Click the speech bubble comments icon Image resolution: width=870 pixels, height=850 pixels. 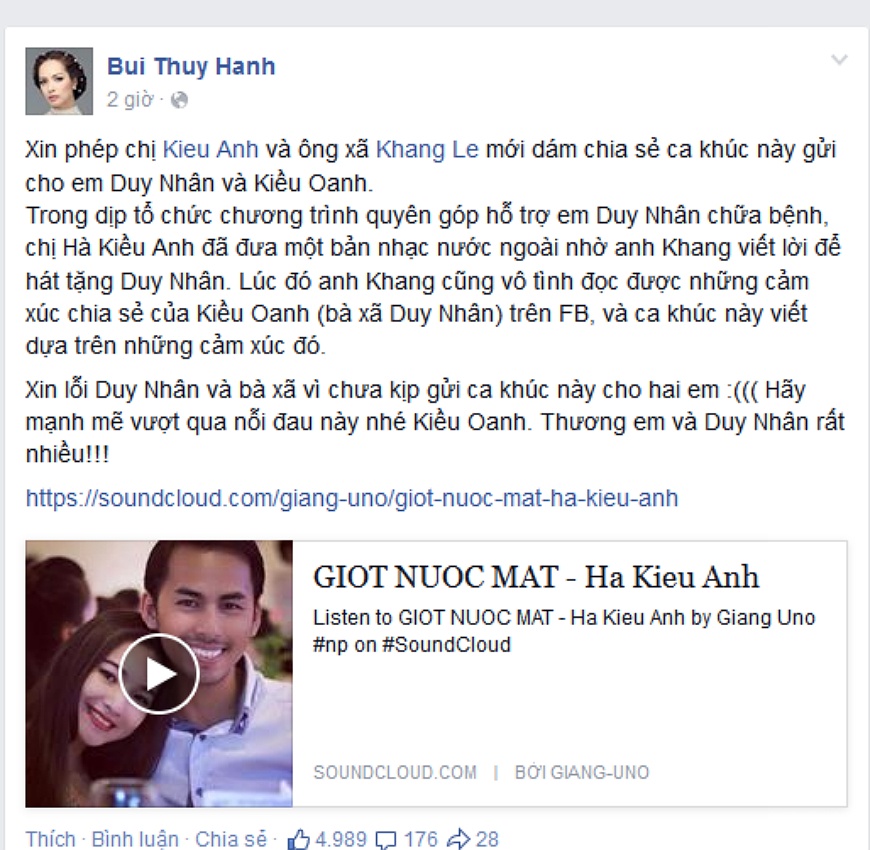tap(386, 839)
